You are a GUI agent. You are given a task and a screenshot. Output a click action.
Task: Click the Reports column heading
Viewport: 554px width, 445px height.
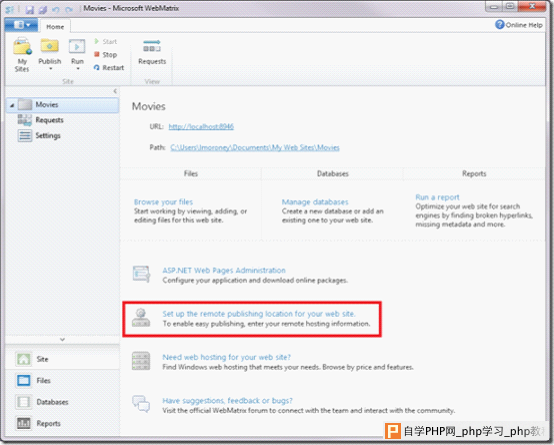pos(474,174)
